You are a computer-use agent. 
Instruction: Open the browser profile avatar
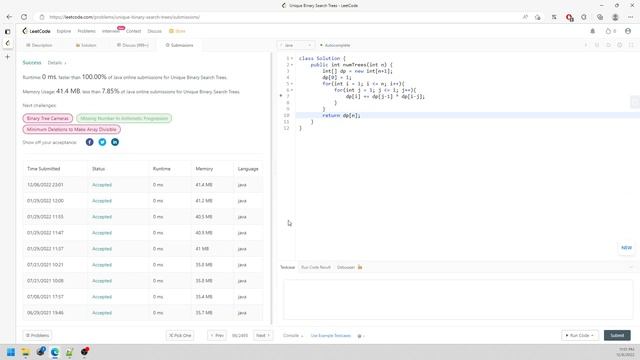click(615, 17)
